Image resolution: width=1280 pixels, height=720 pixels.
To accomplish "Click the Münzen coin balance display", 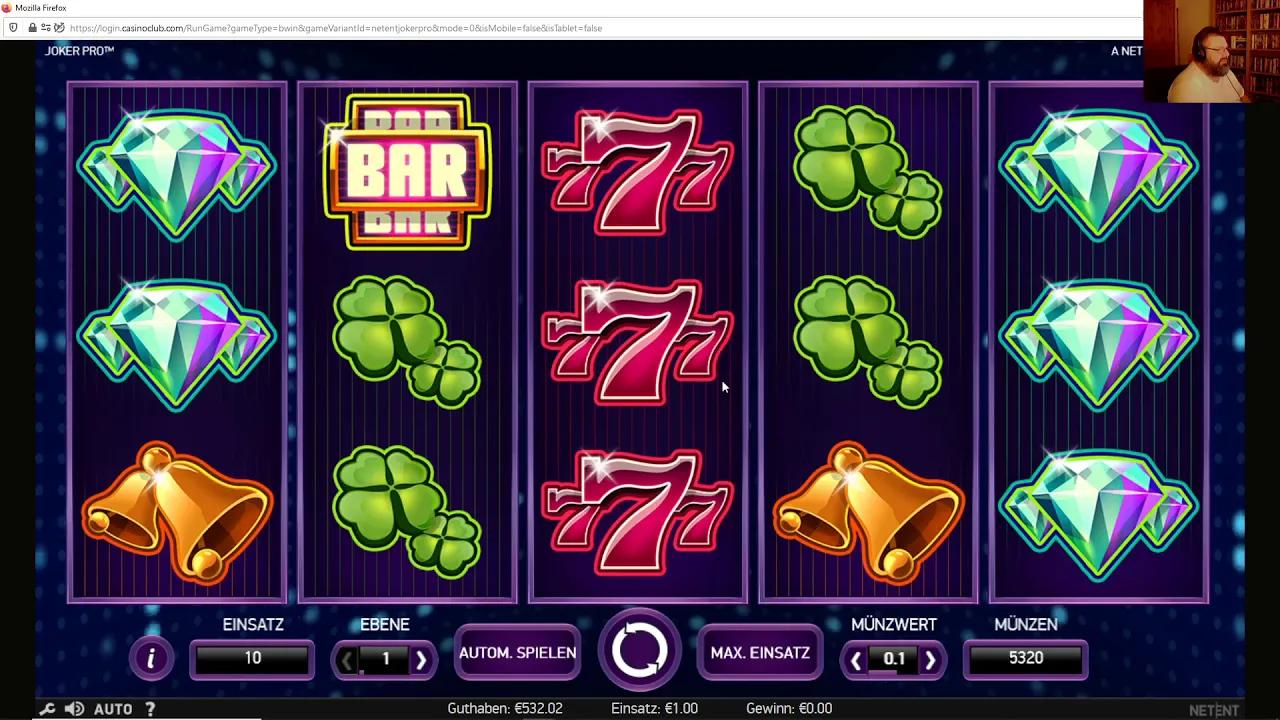I will point(1025,658).
